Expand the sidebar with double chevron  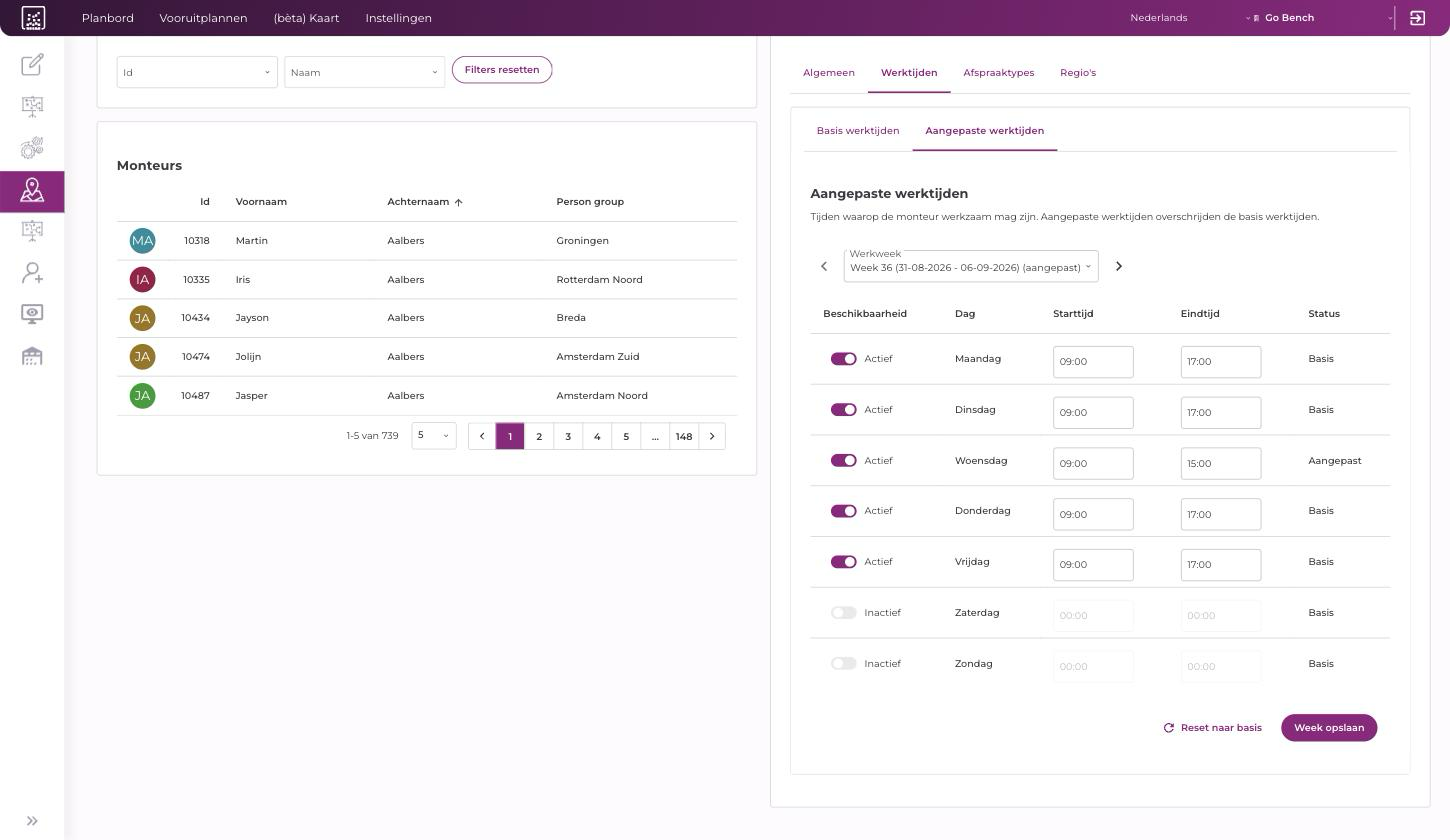pos(32,821)
